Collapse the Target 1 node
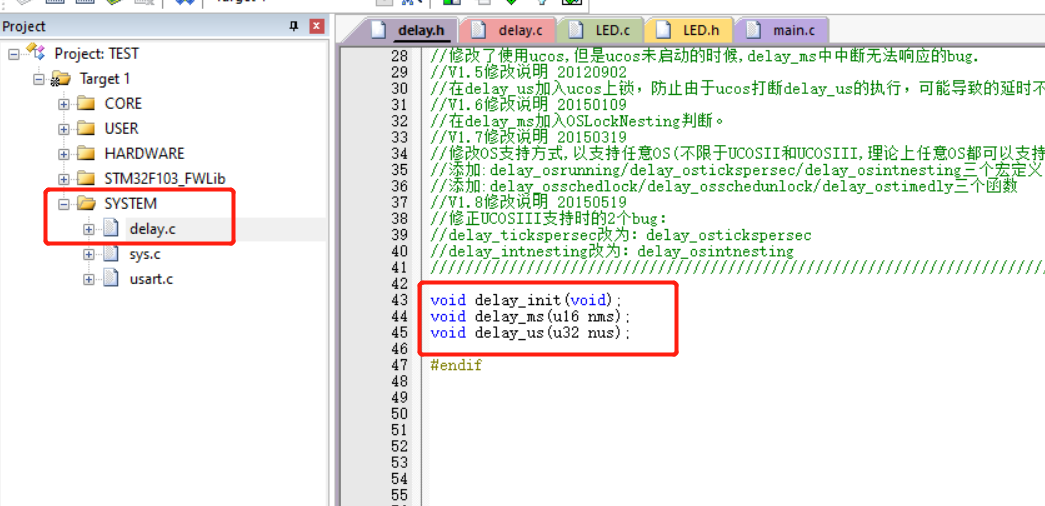 (39, 79)
